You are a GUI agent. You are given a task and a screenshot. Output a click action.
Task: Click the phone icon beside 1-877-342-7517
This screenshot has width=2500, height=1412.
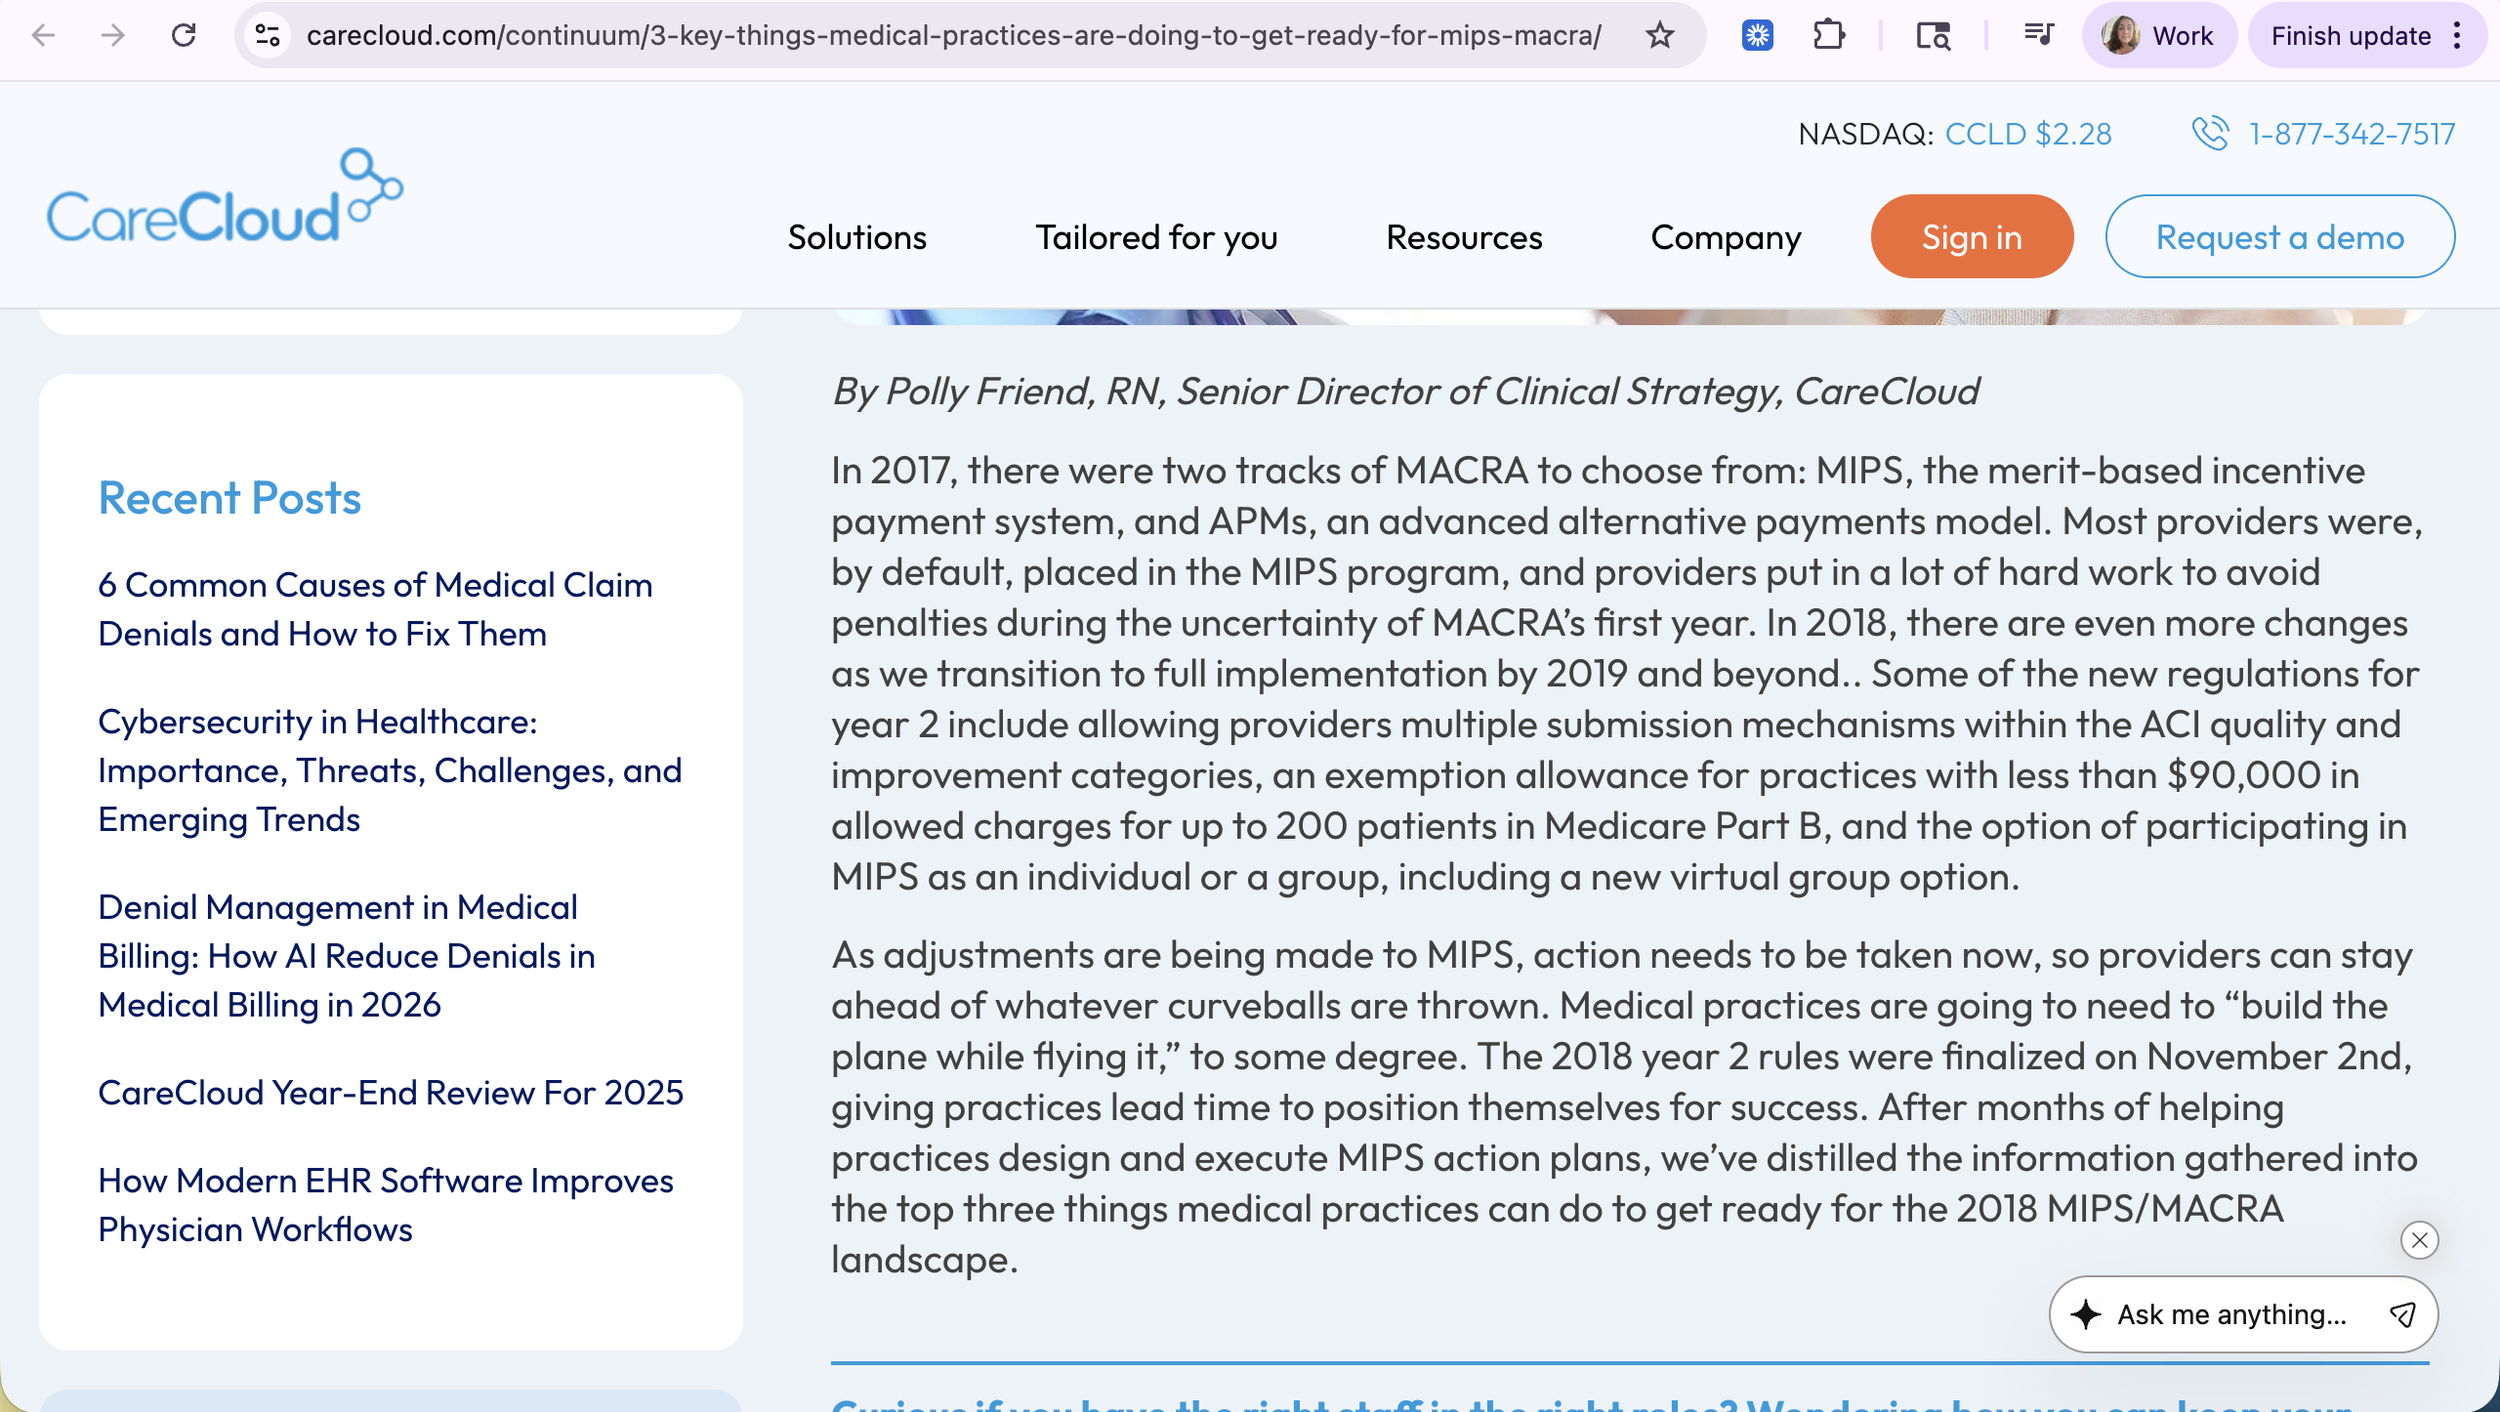[x=2209, y=133]
